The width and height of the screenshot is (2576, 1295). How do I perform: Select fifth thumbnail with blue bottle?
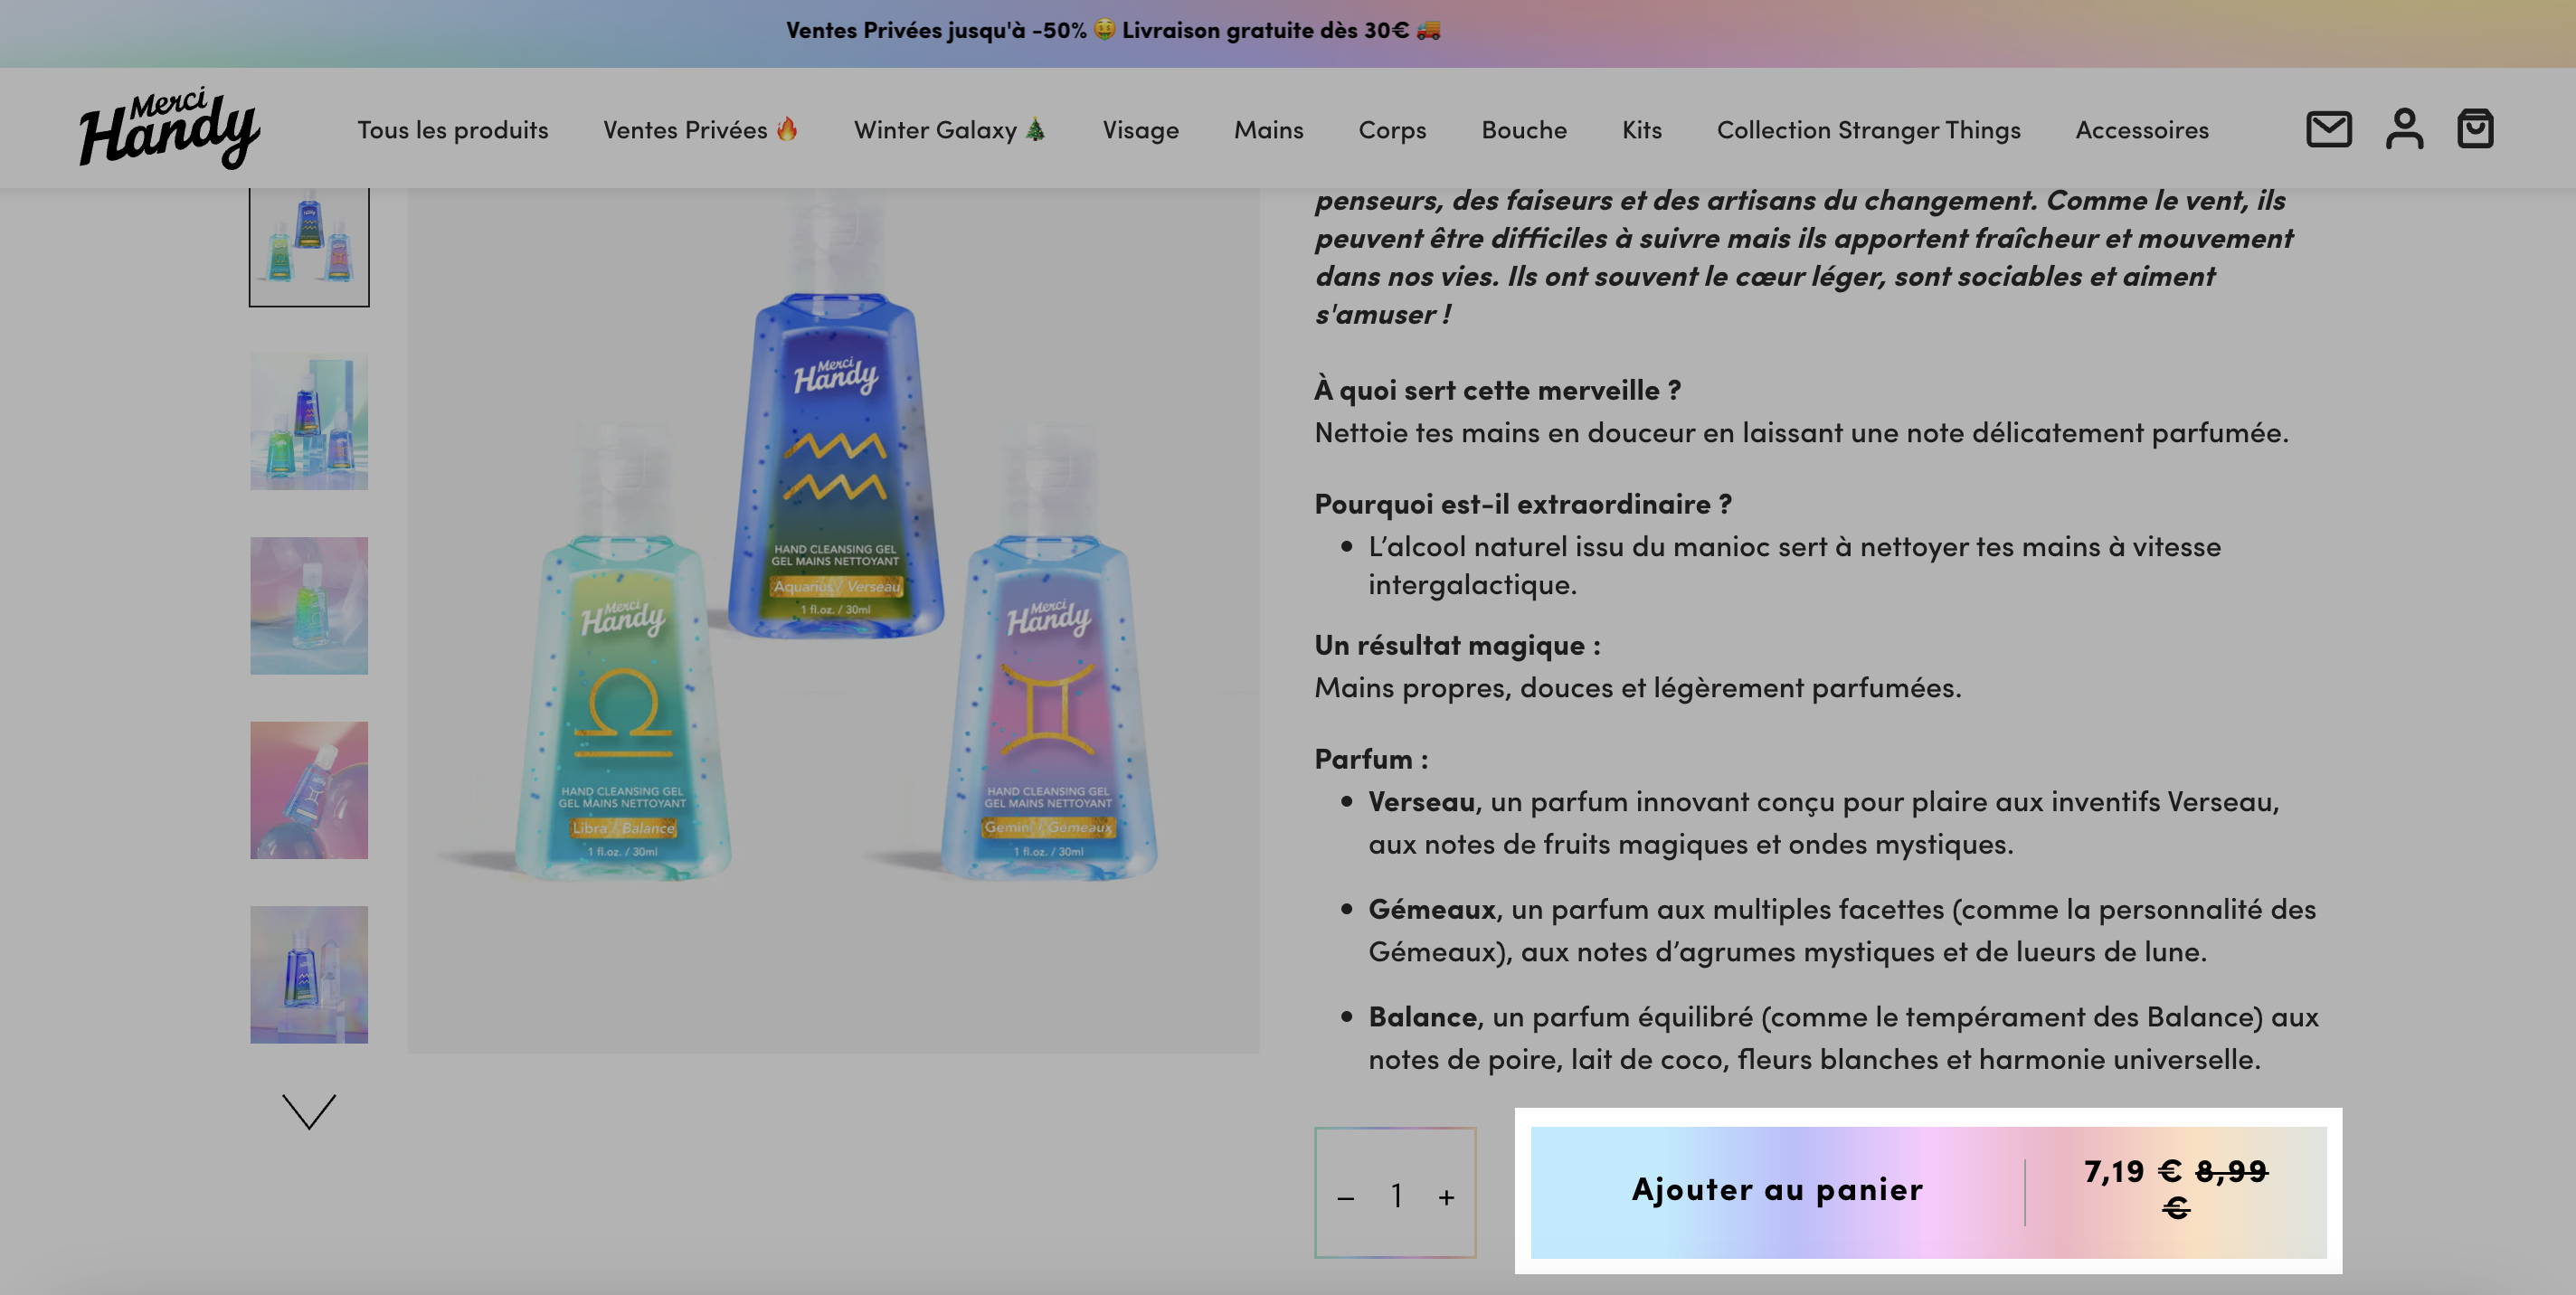click(x=309, y=974)
